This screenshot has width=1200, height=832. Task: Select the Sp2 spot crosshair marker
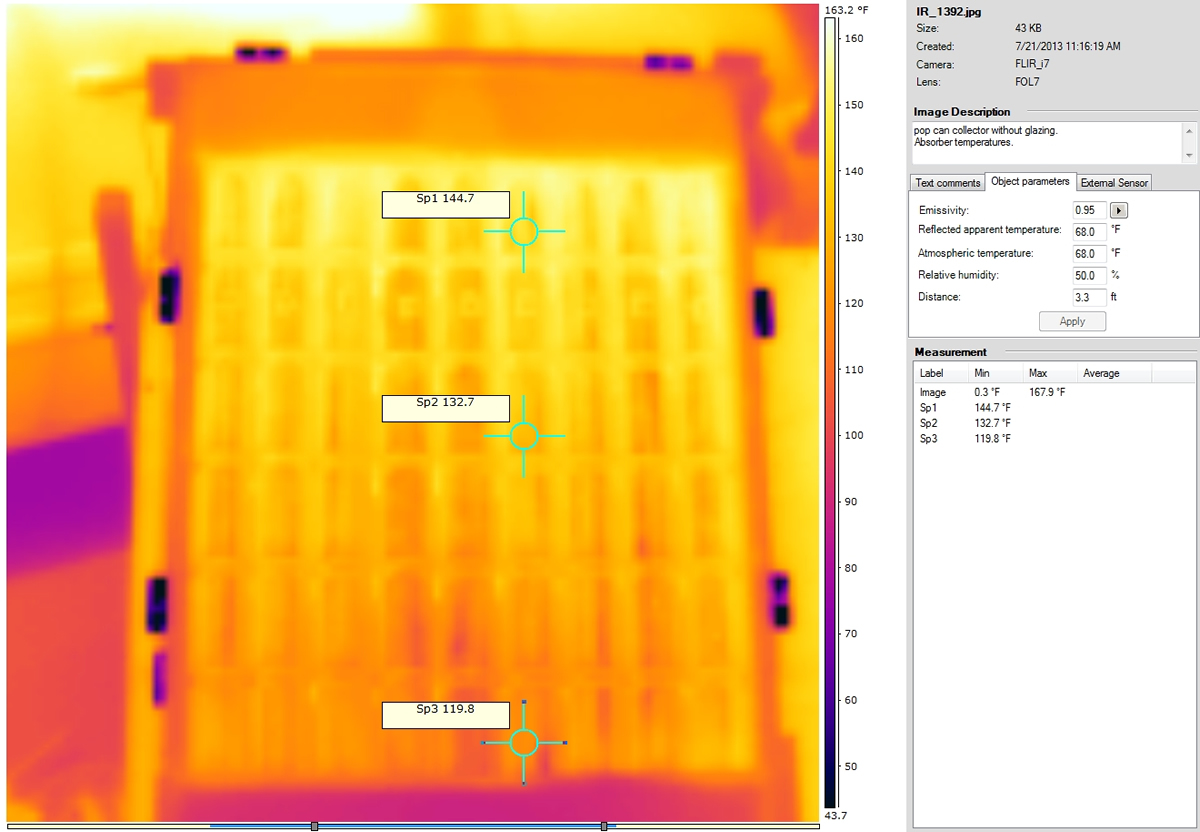pyautogui.click(x=524, y=436)
